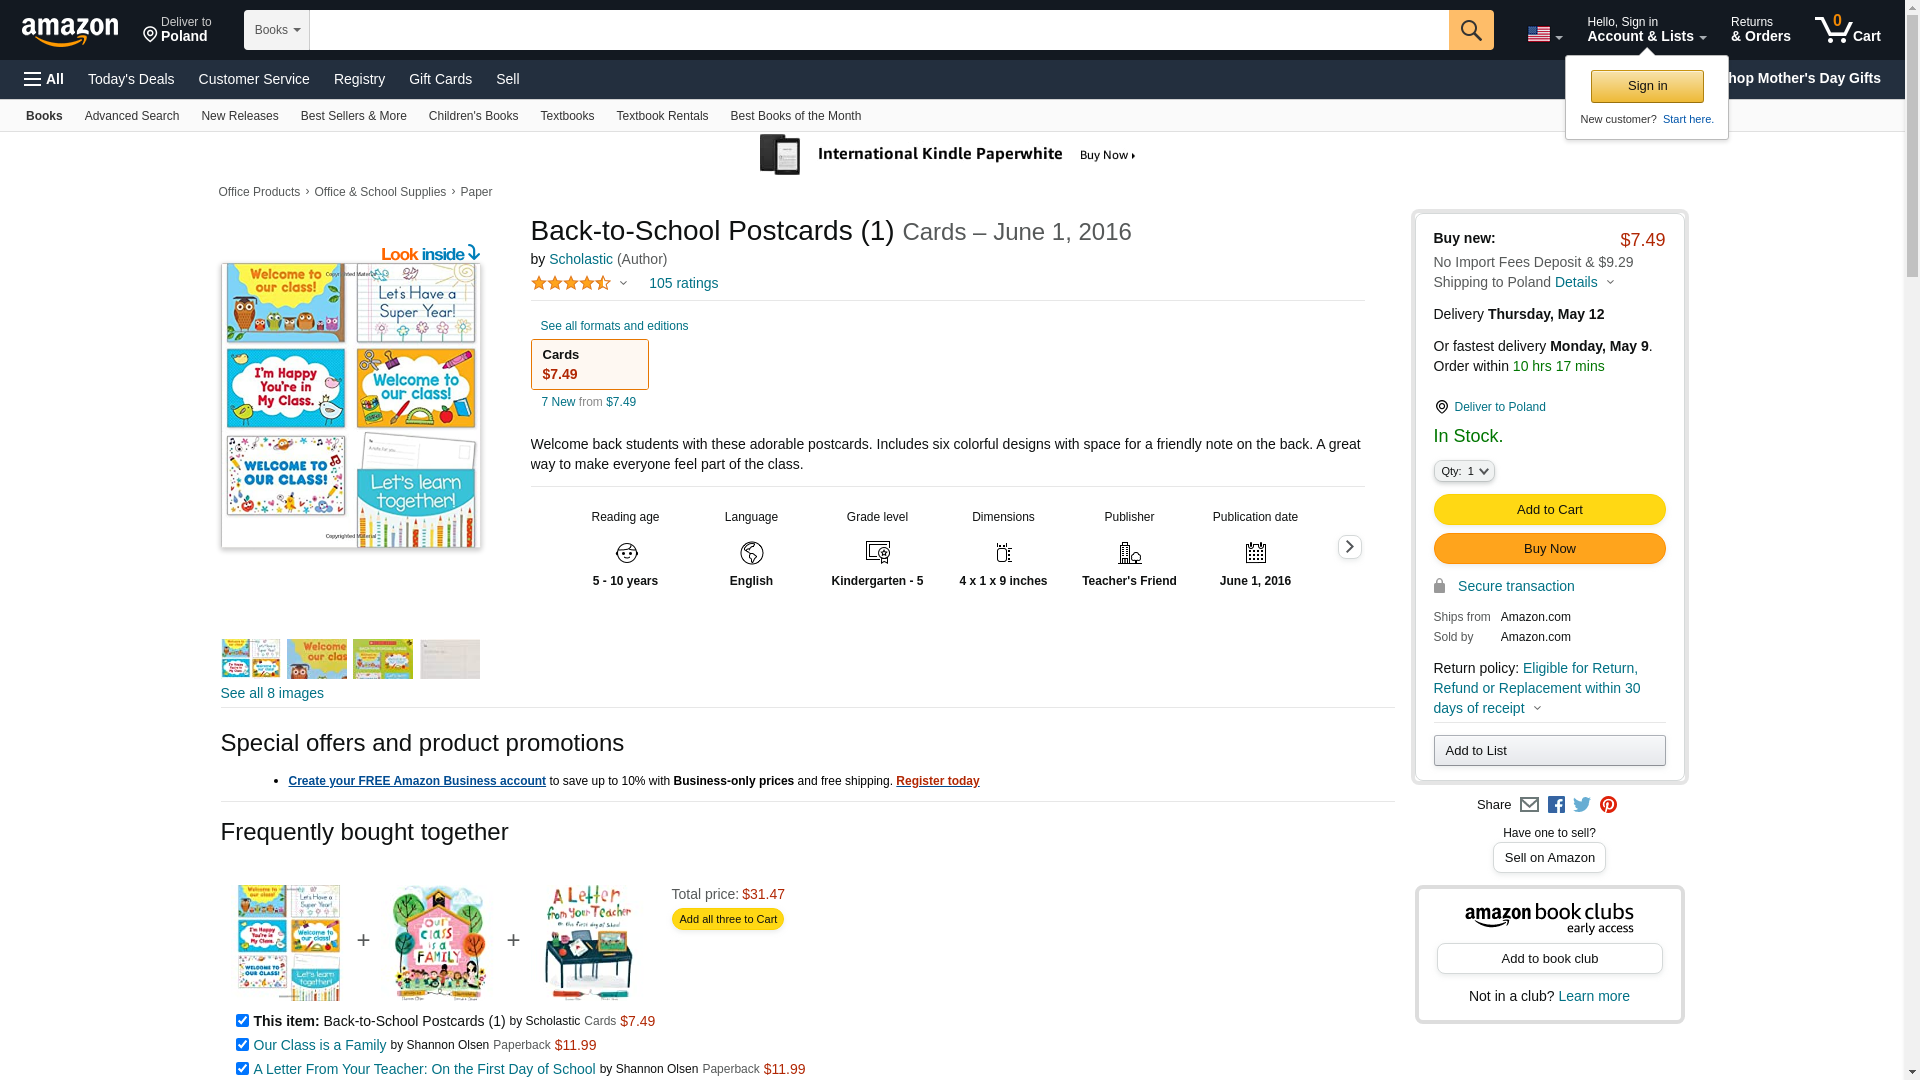This screenshot has height=1080, width=1920.
Task: Share product via email icon
Action: pyautogui.click(x=1529, y=805)
